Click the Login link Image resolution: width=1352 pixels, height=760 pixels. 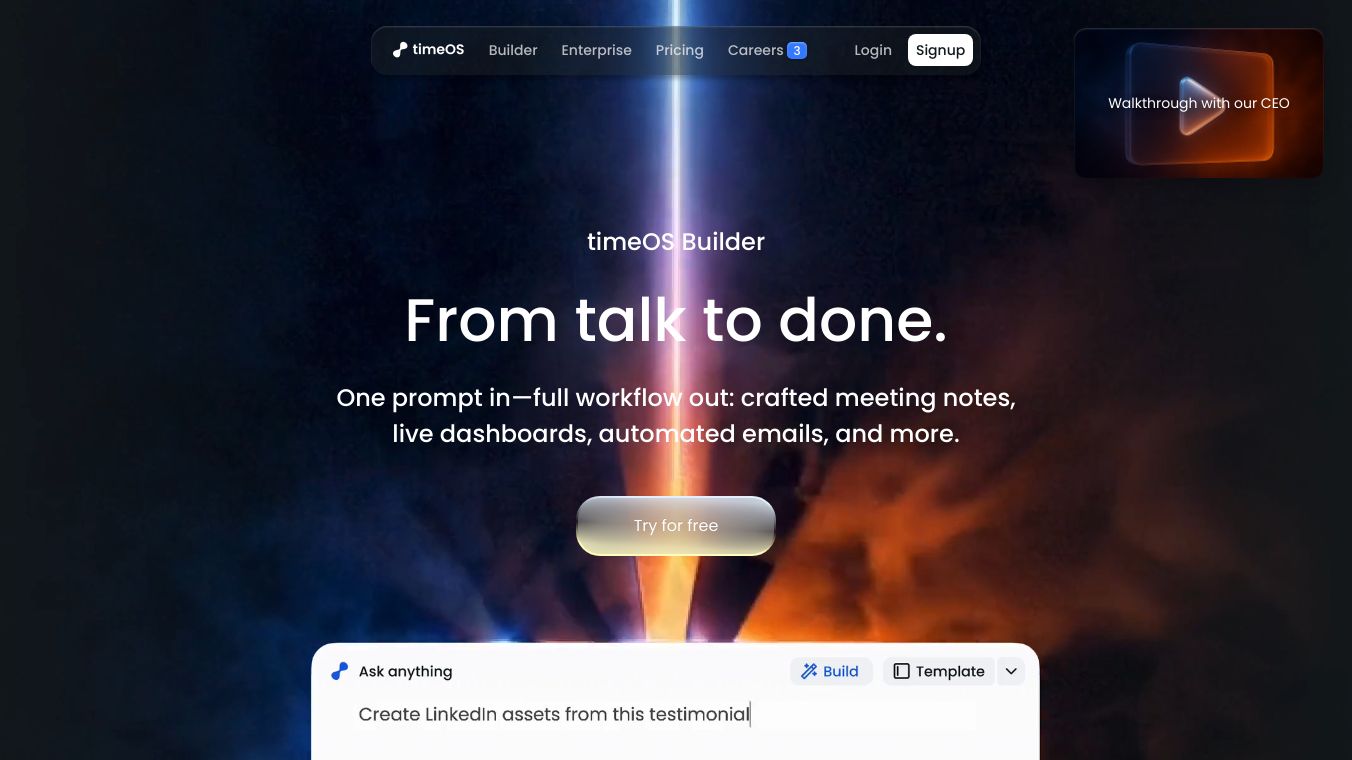[873, 50]
